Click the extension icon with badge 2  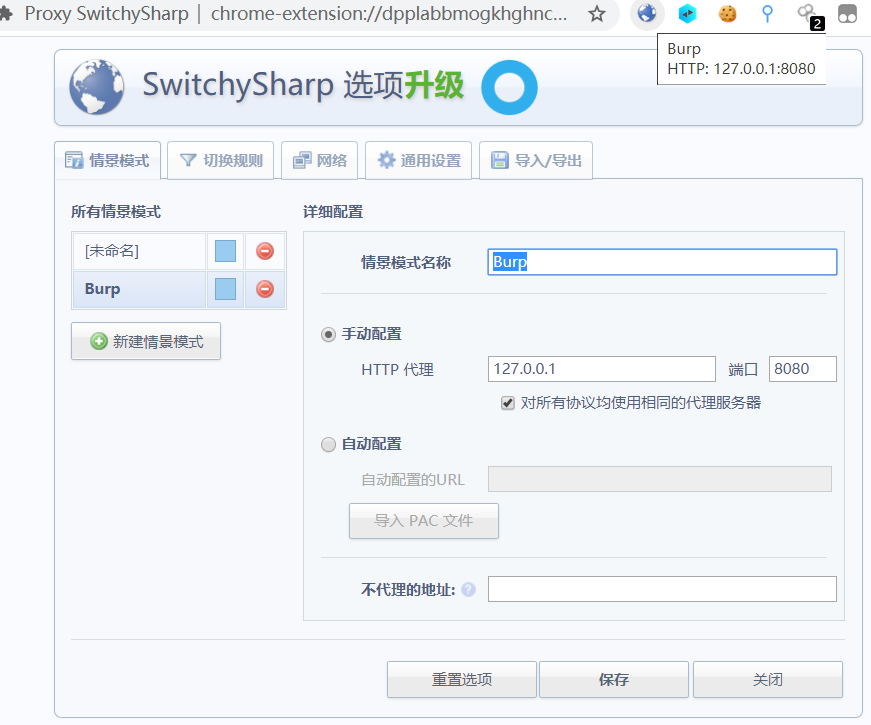pyautogui.click(x=809, y=16)
